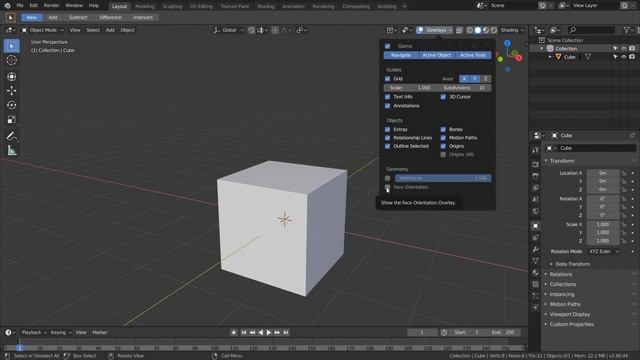640x360 pixels.
Task: Enable the Wireframe geometry checkbox
Action: [387, 178]
